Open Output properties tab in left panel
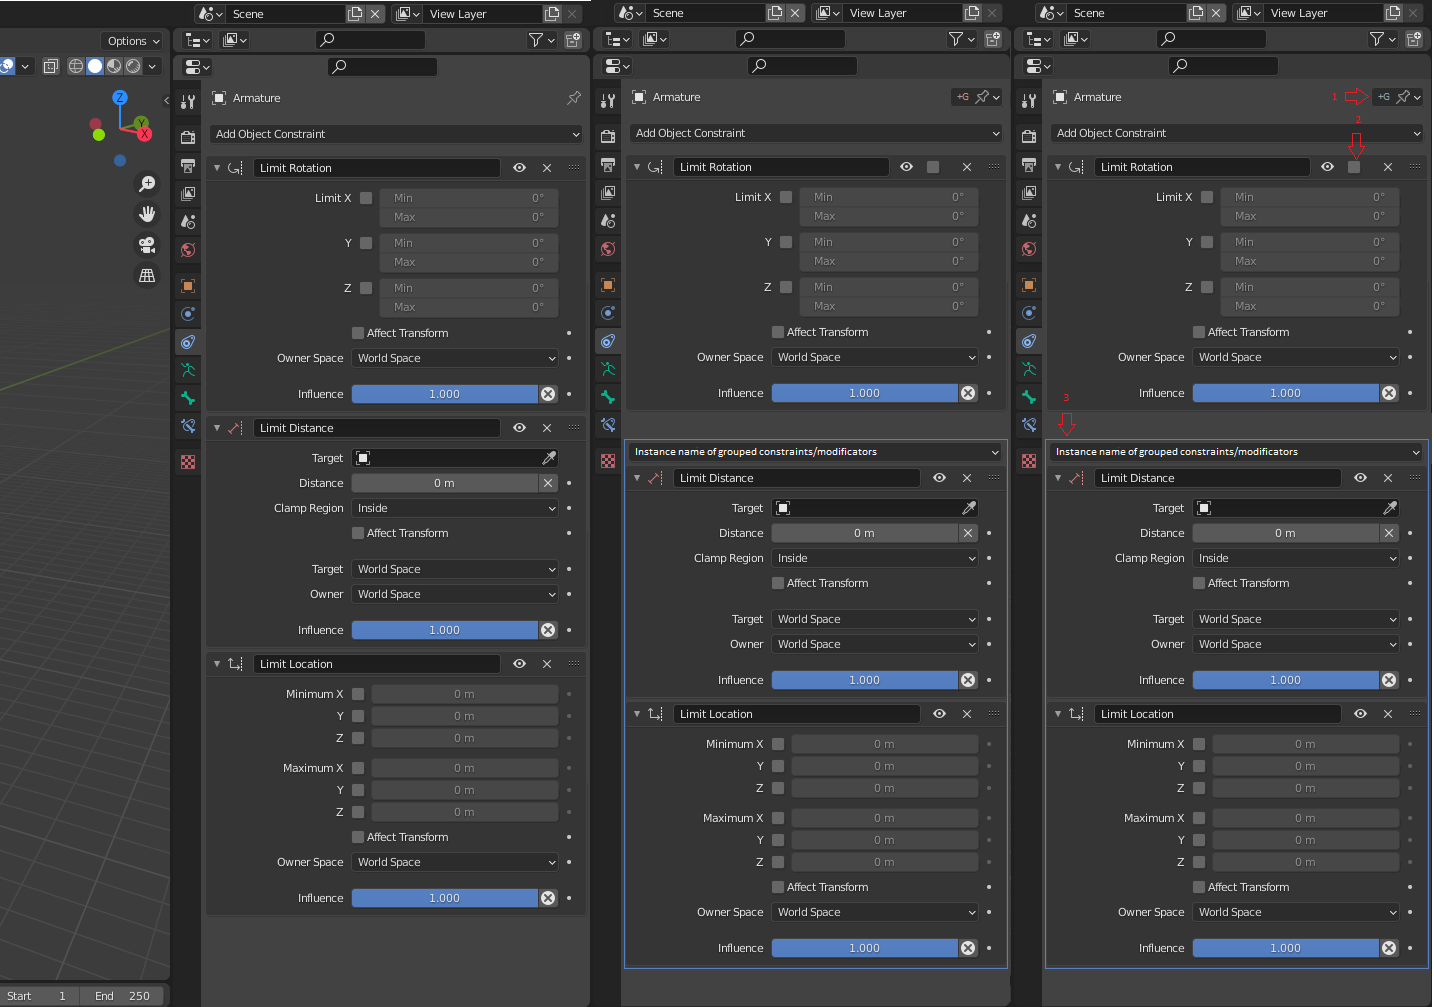 188,165
